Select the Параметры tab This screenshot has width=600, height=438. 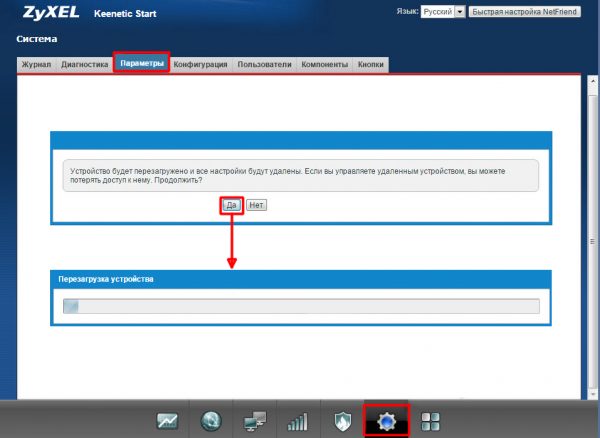coord(142,63)
